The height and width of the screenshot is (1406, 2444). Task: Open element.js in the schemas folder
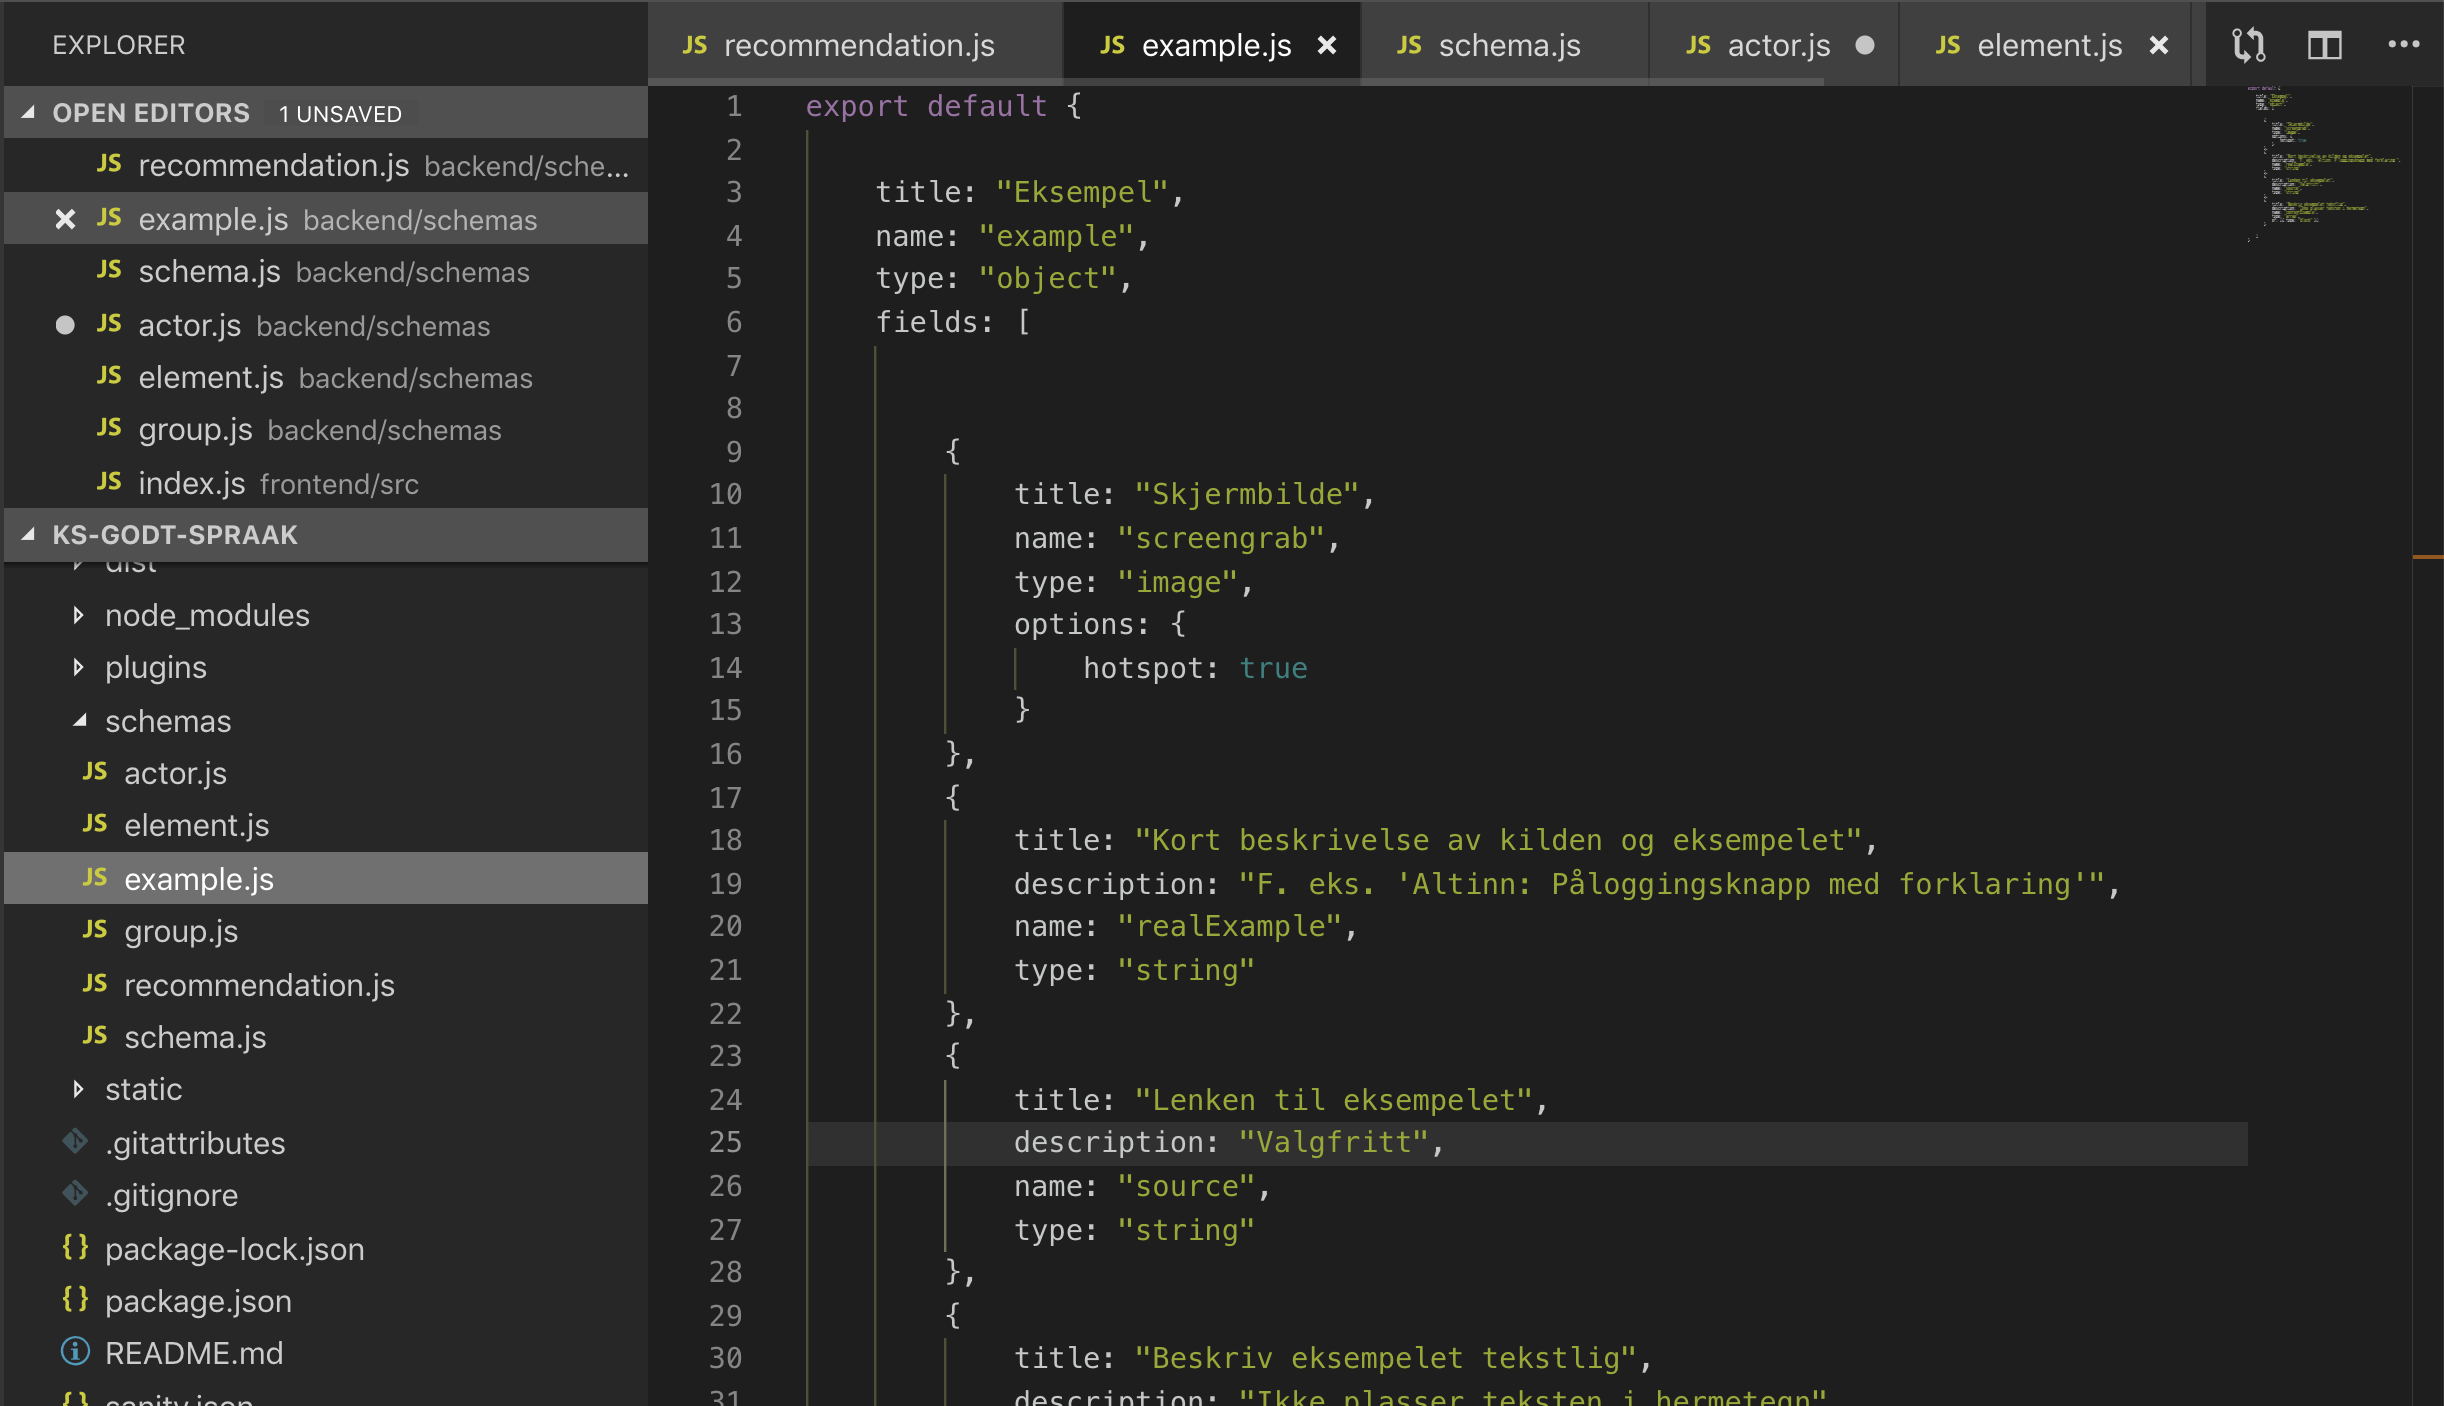point(325,825)
